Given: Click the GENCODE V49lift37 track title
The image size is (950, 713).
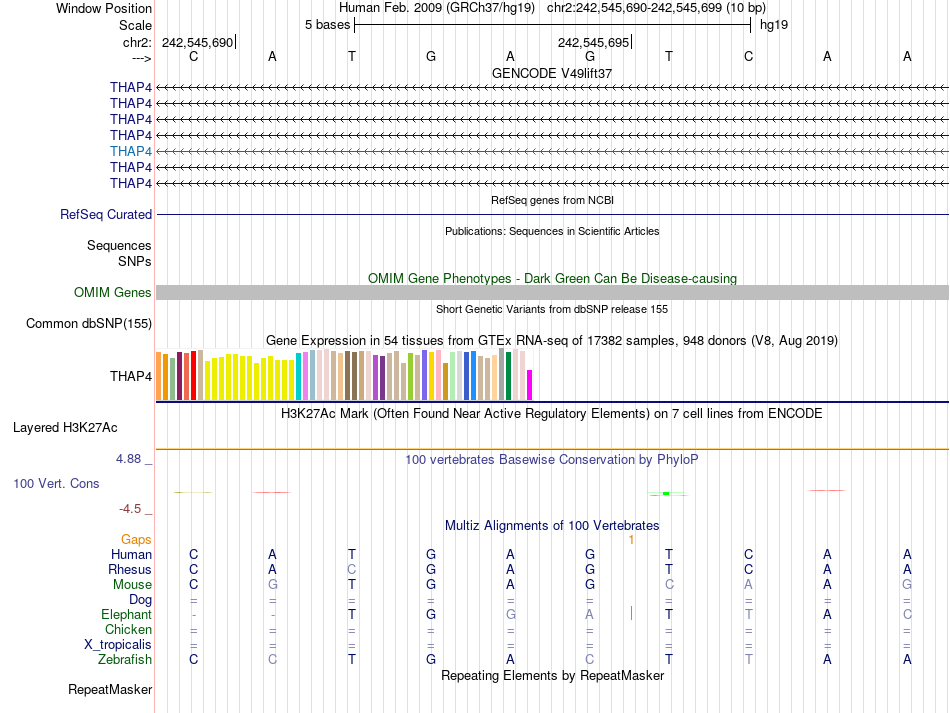Looking at the screenshot, I should coord(551,74).
